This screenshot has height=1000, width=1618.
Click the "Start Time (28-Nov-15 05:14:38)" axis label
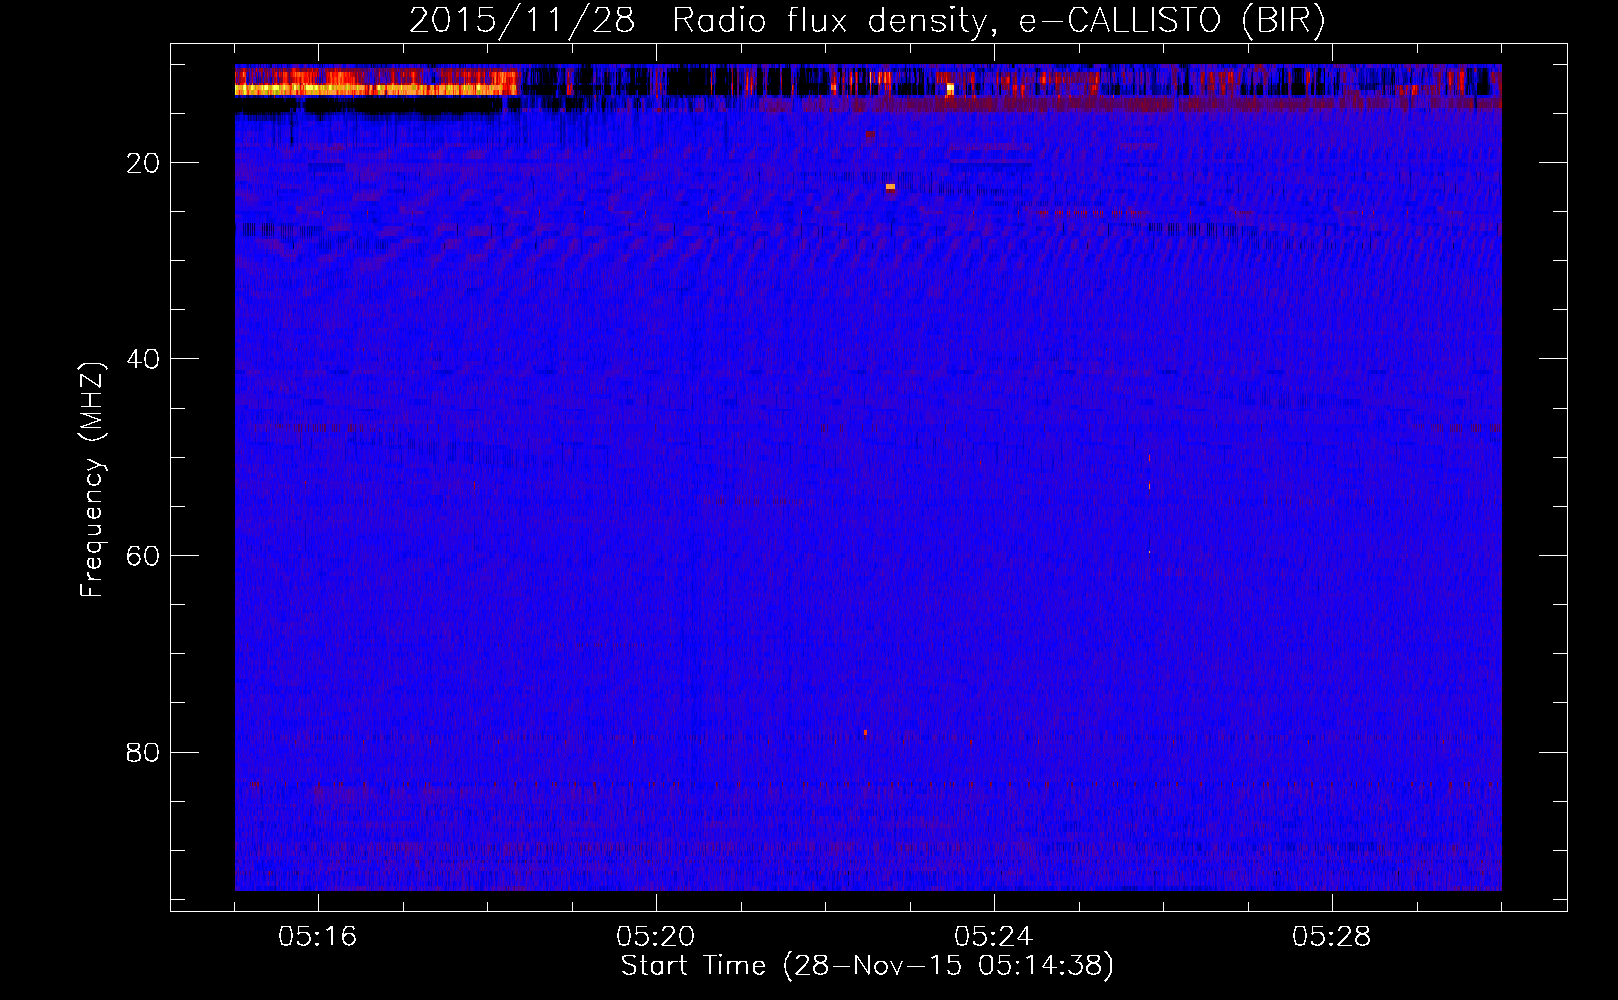867,966
